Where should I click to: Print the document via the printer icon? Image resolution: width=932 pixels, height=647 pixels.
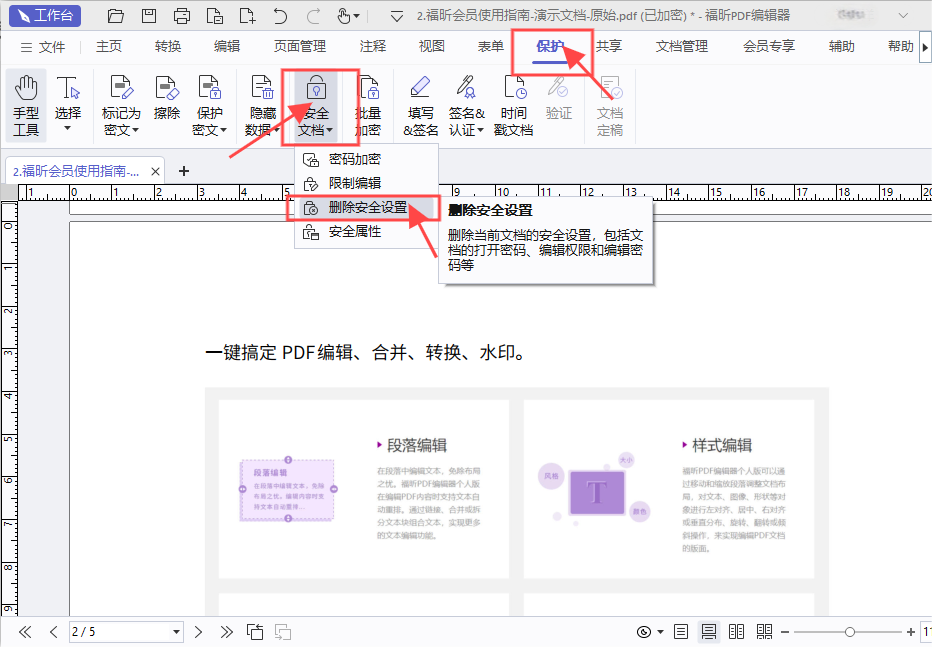point(182,16)
